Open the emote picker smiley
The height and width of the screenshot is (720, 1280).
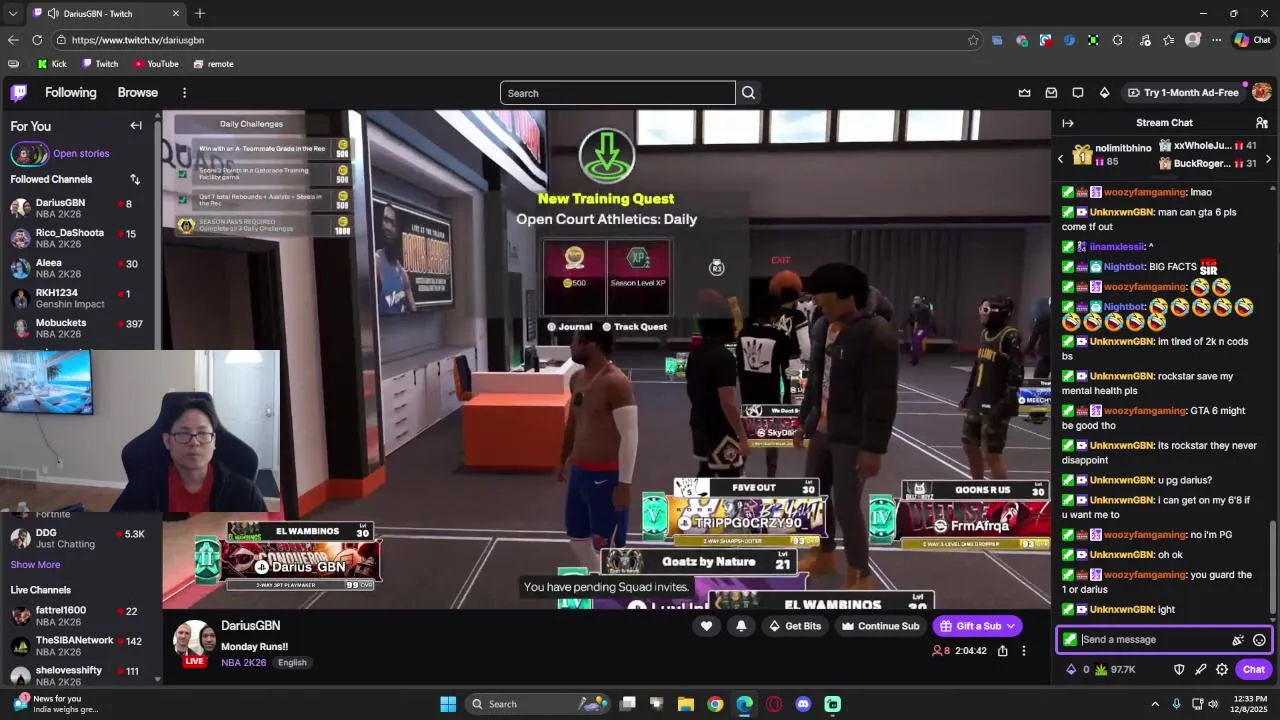1259,640
